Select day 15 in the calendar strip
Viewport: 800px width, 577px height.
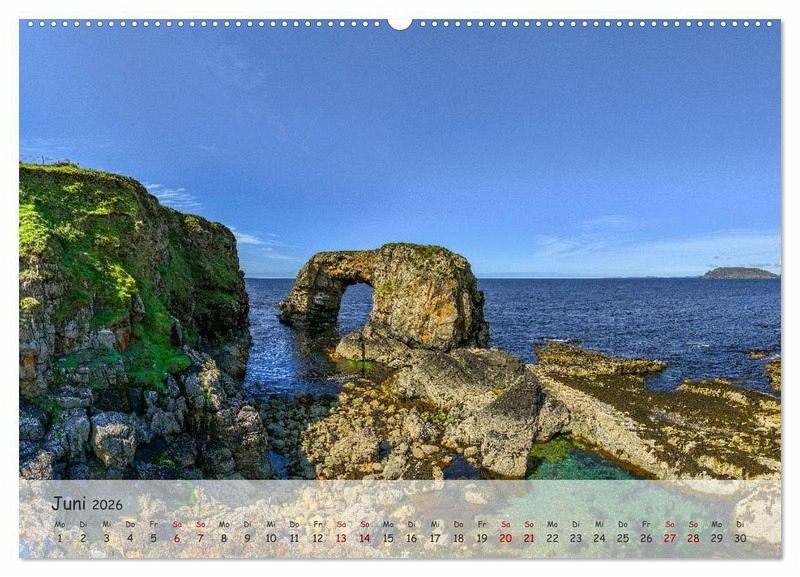[x=388, y=538]
